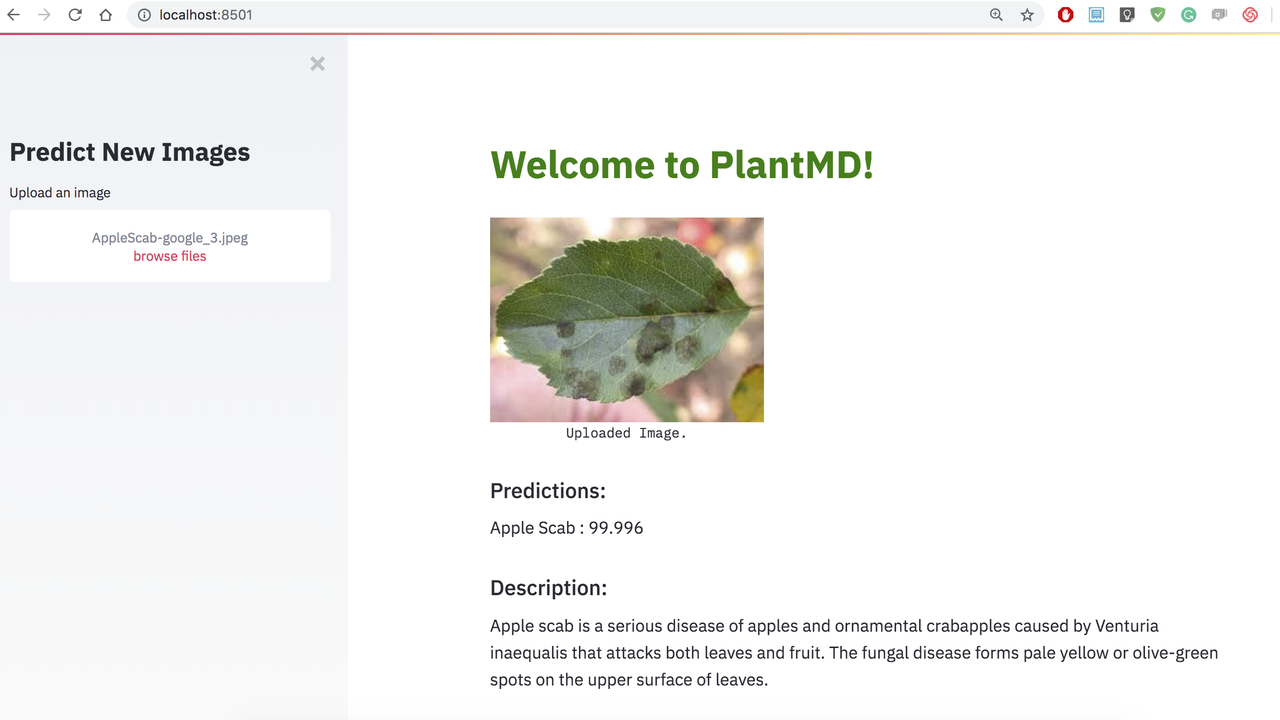
Task: Click the uploaded leaf image
Action: [626, 319]
